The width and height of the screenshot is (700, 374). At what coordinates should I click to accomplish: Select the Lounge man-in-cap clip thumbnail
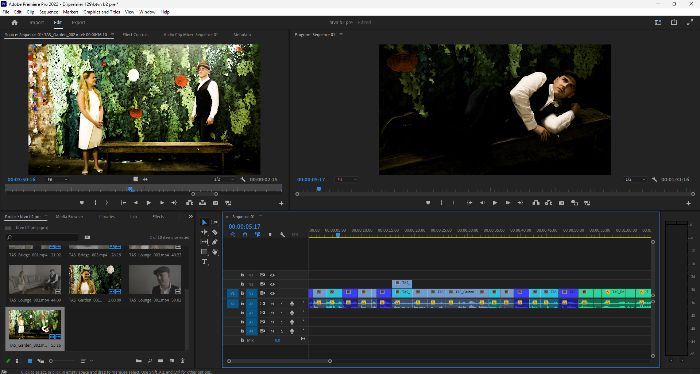point(155,280)
